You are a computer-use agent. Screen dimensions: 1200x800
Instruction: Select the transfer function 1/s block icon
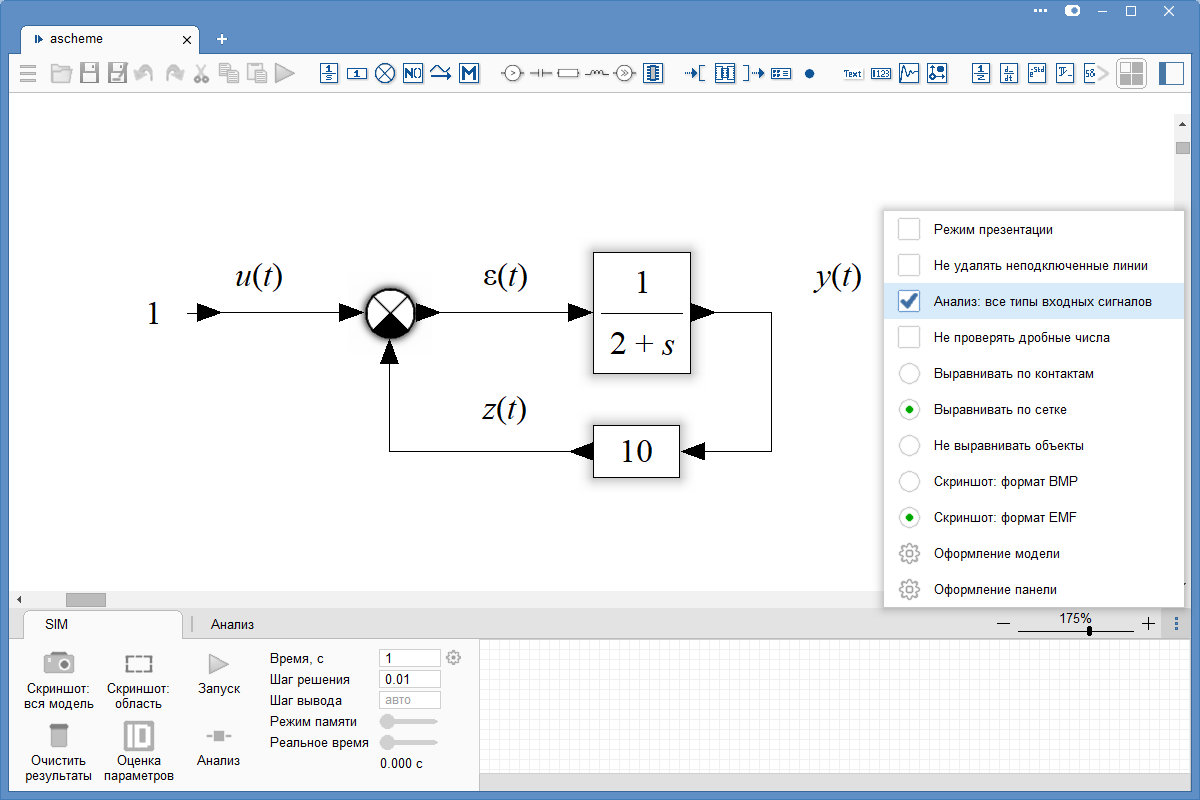[x=329, y=73]
